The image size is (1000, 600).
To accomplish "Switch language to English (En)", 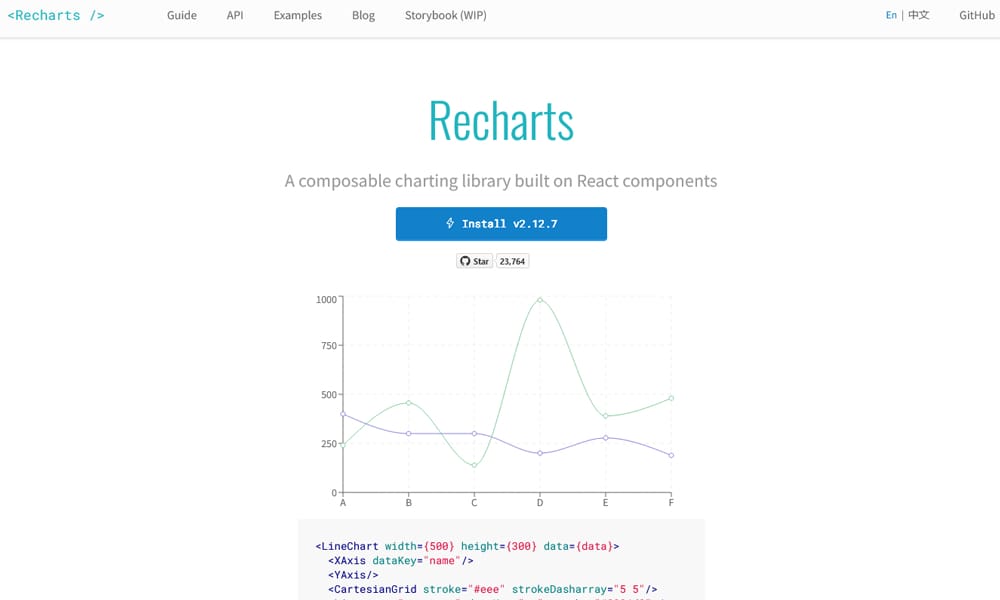I will pos(891,16).
